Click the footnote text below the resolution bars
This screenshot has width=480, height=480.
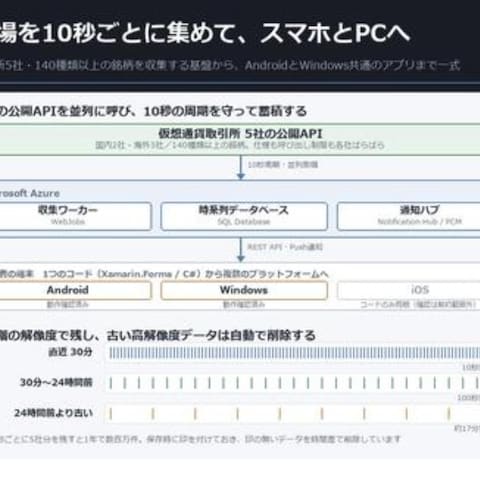(x=200, y=439)
